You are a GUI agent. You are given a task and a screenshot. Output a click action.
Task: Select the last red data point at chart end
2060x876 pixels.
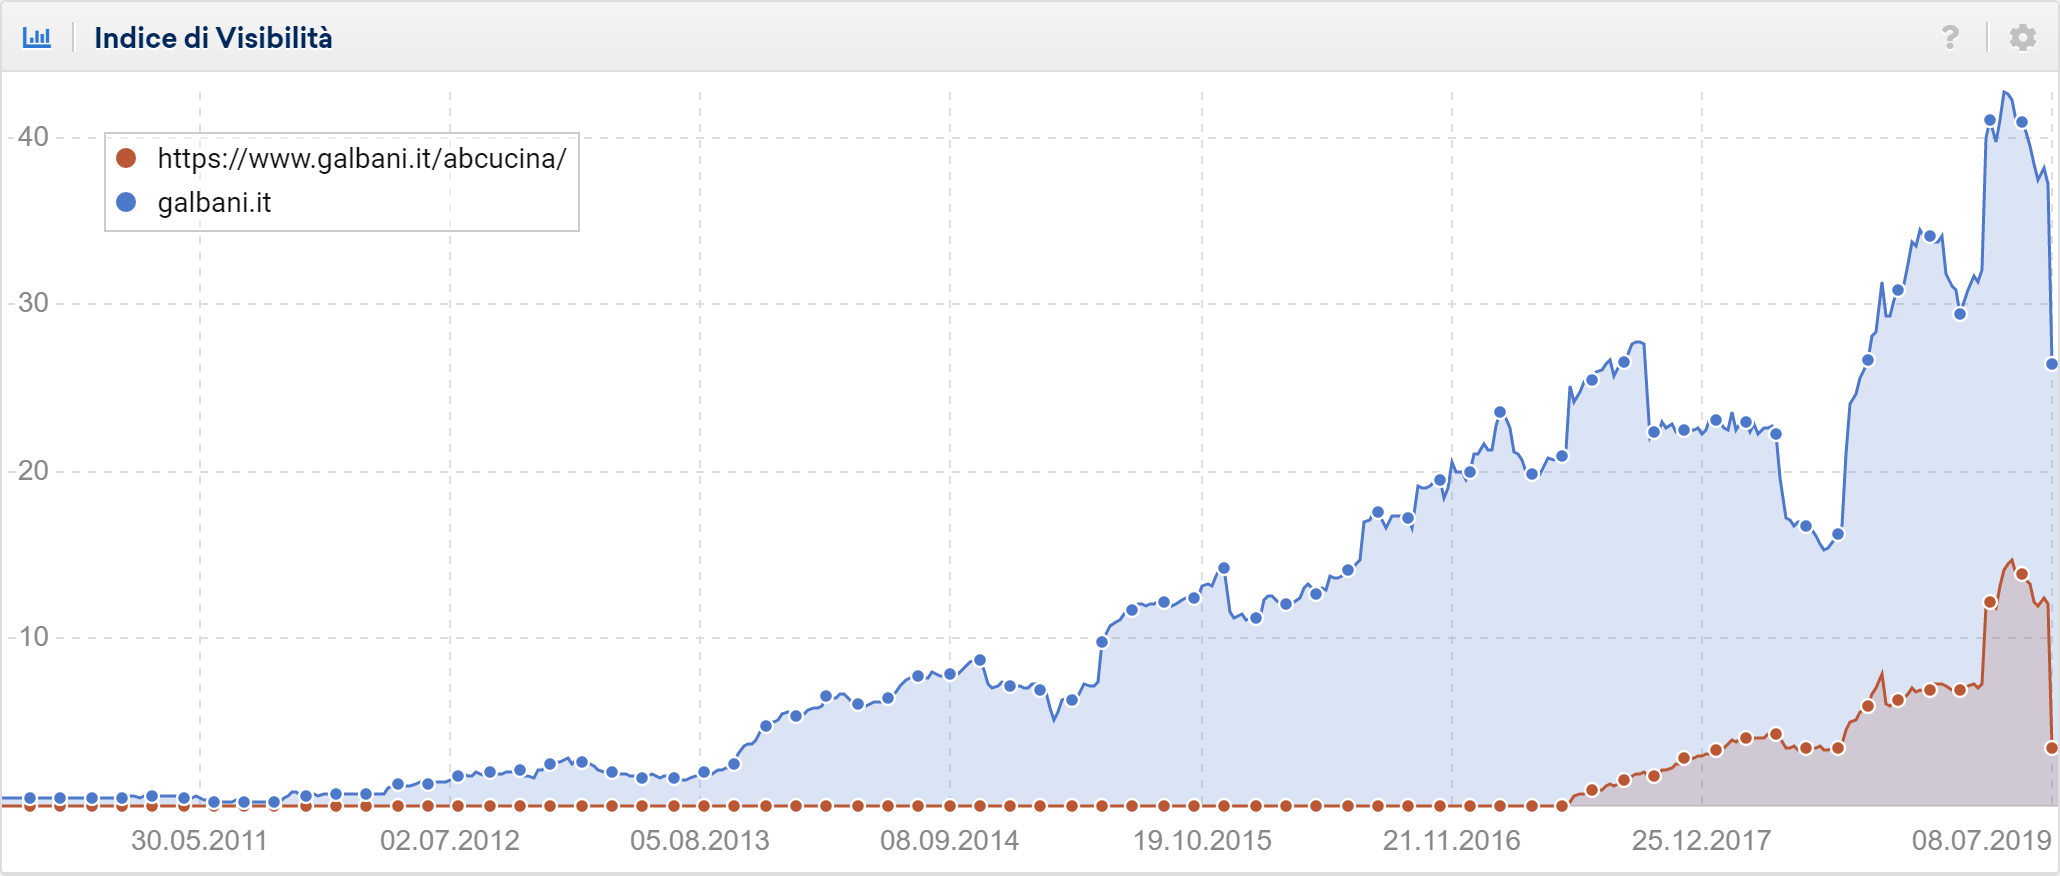click(x=2052, y=748)
